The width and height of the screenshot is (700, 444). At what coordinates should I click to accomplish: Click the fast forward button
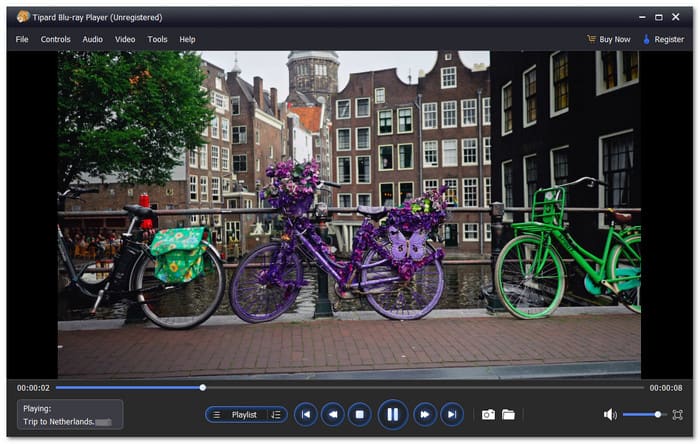[425, 414]
